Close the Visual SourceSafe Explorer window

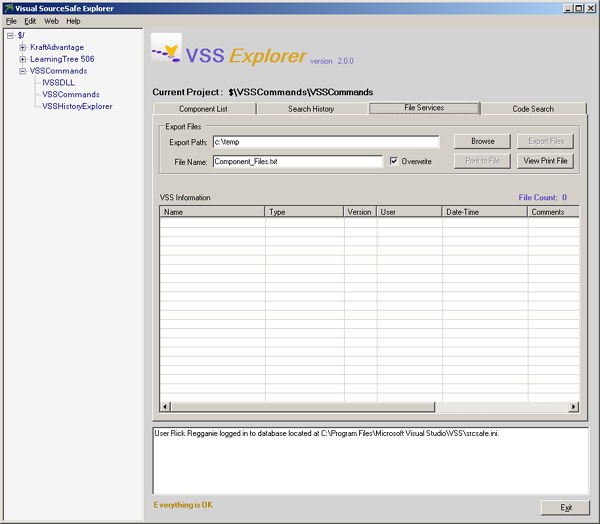point(590,8)
